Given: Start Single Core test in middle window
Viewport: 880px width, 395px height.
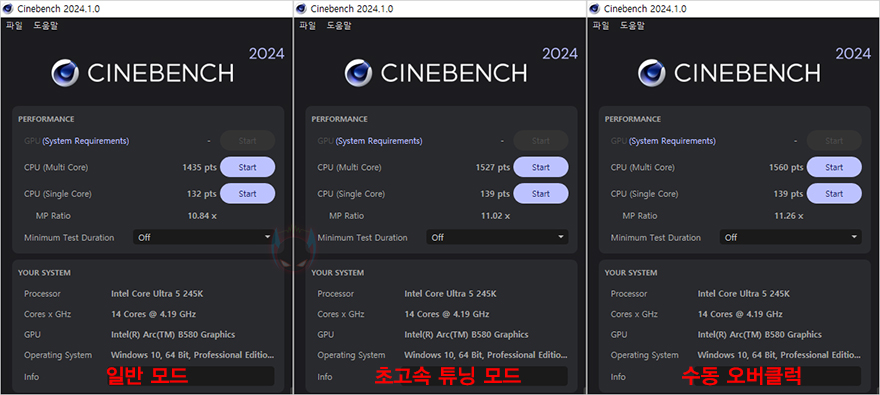Looking at the screenshot, I should pyautogui.click(x=541, y=194).
